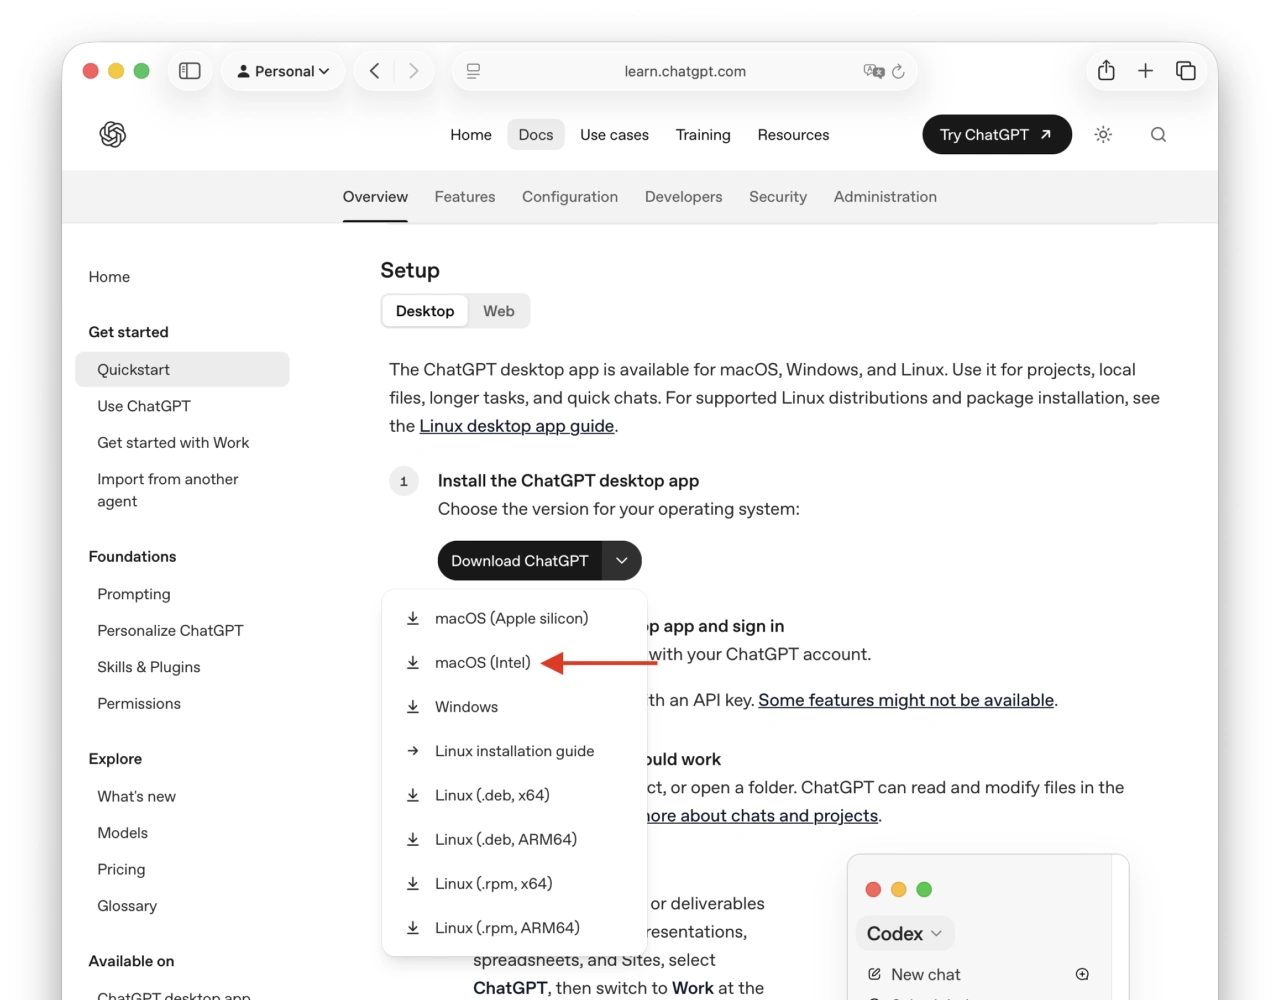Open Glossary in the sidebar
This screenshot has width=1280, height=1000.
tap(127, 906)
